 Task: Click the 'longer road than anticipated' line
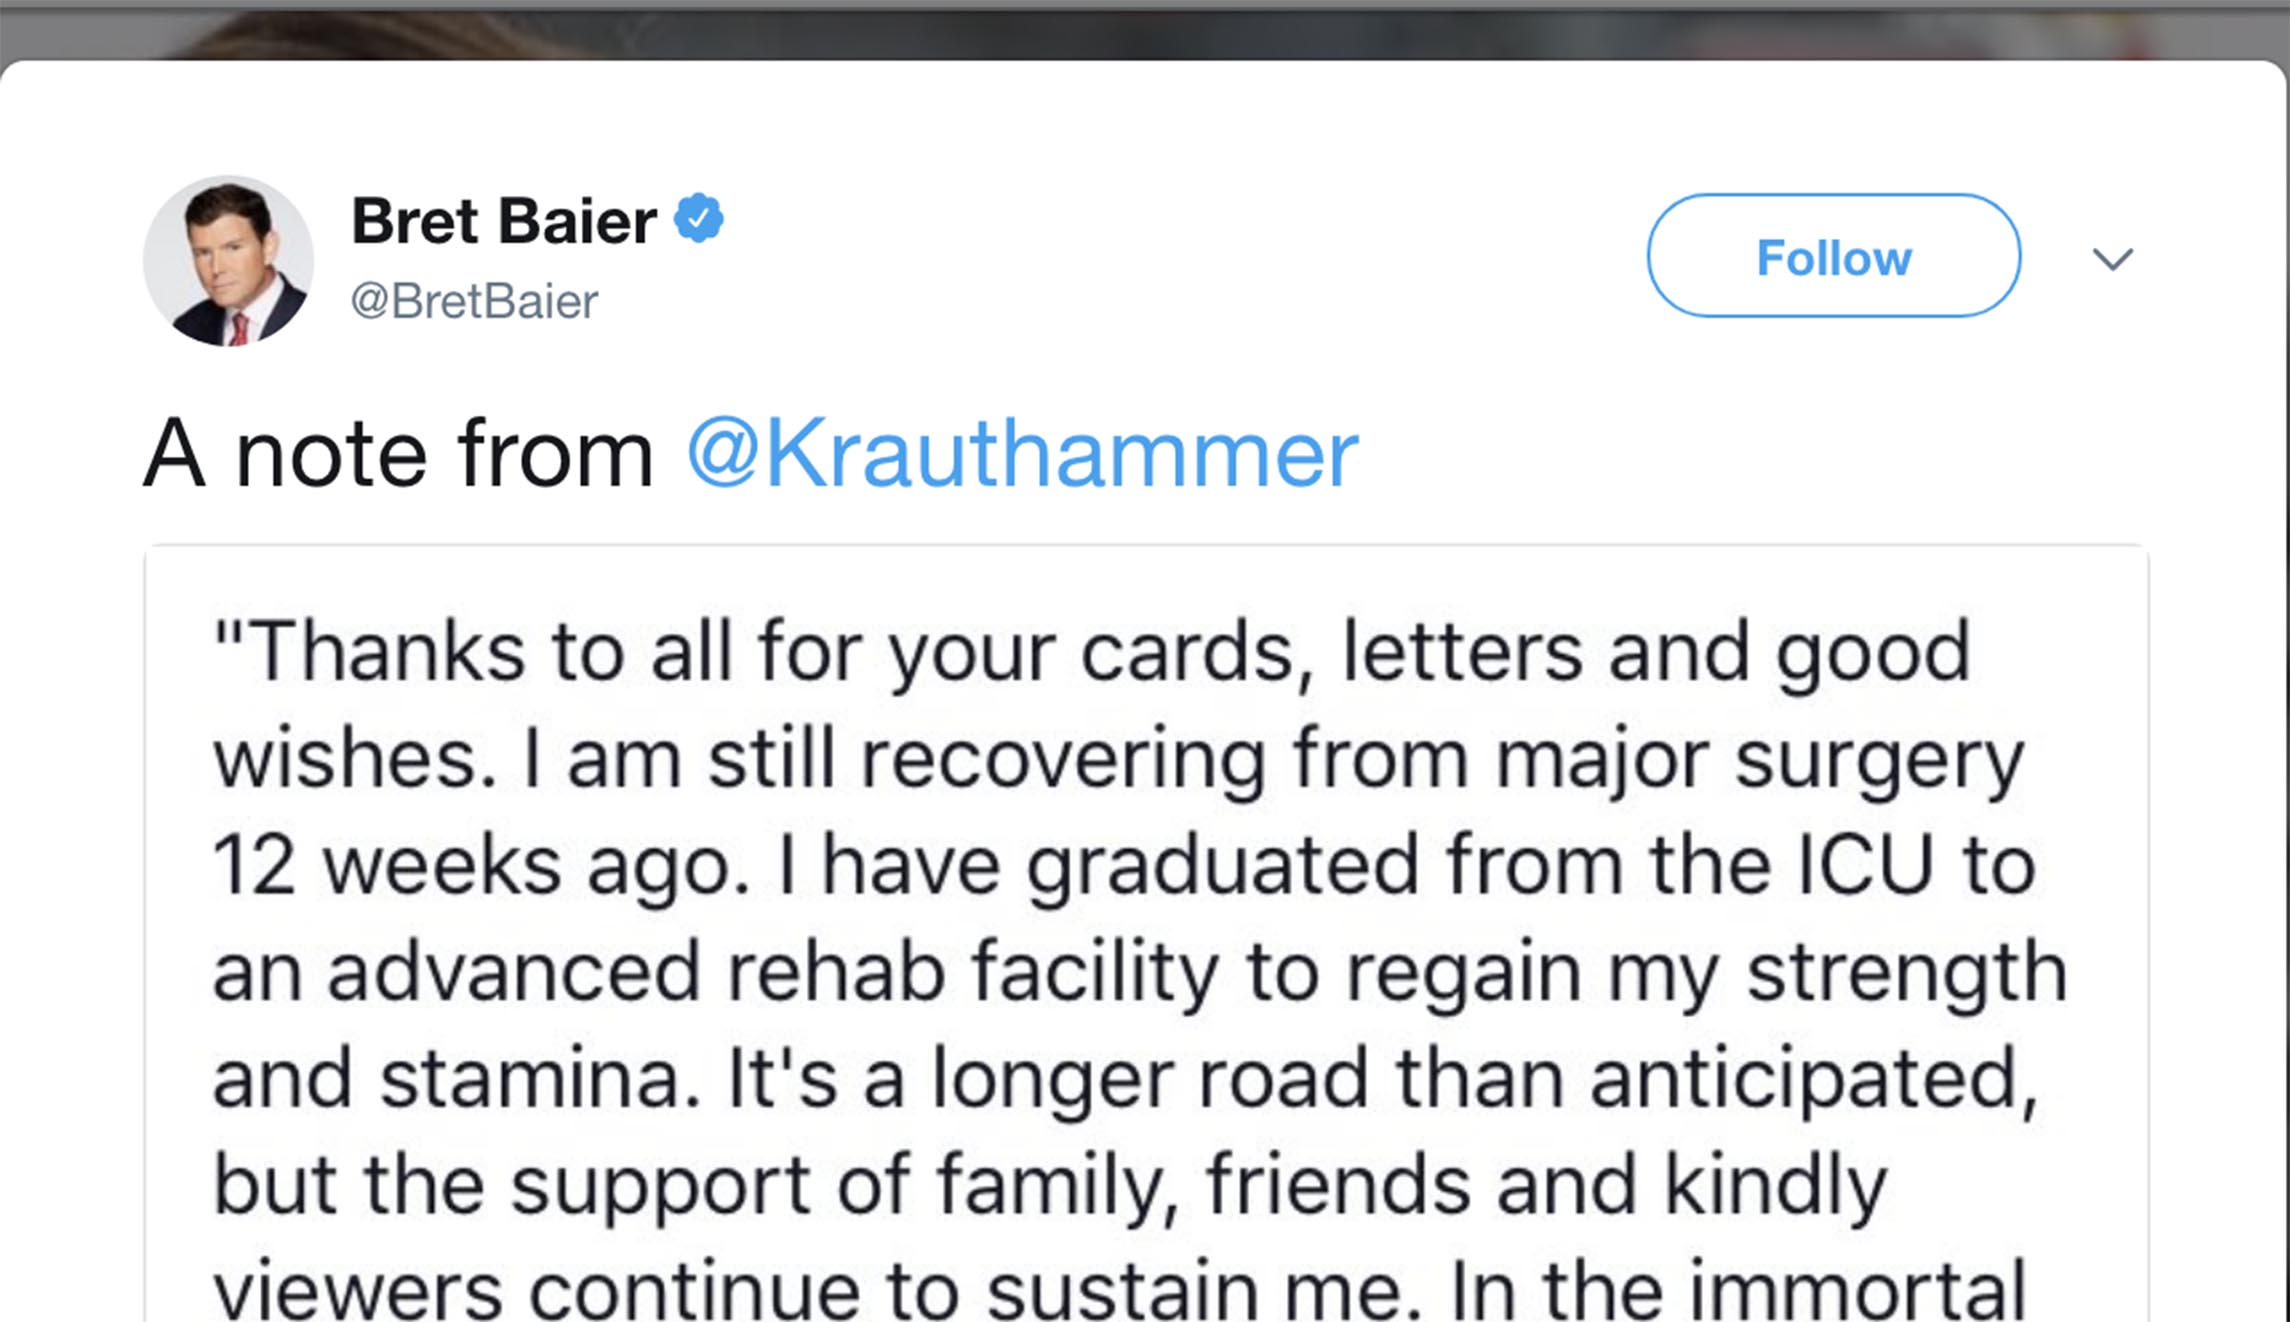[1480, 1080]
